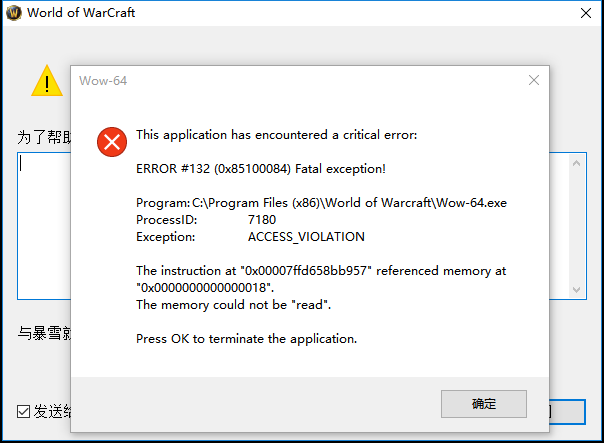Click the 'Press OK to terminate' message line

[247, 339]
